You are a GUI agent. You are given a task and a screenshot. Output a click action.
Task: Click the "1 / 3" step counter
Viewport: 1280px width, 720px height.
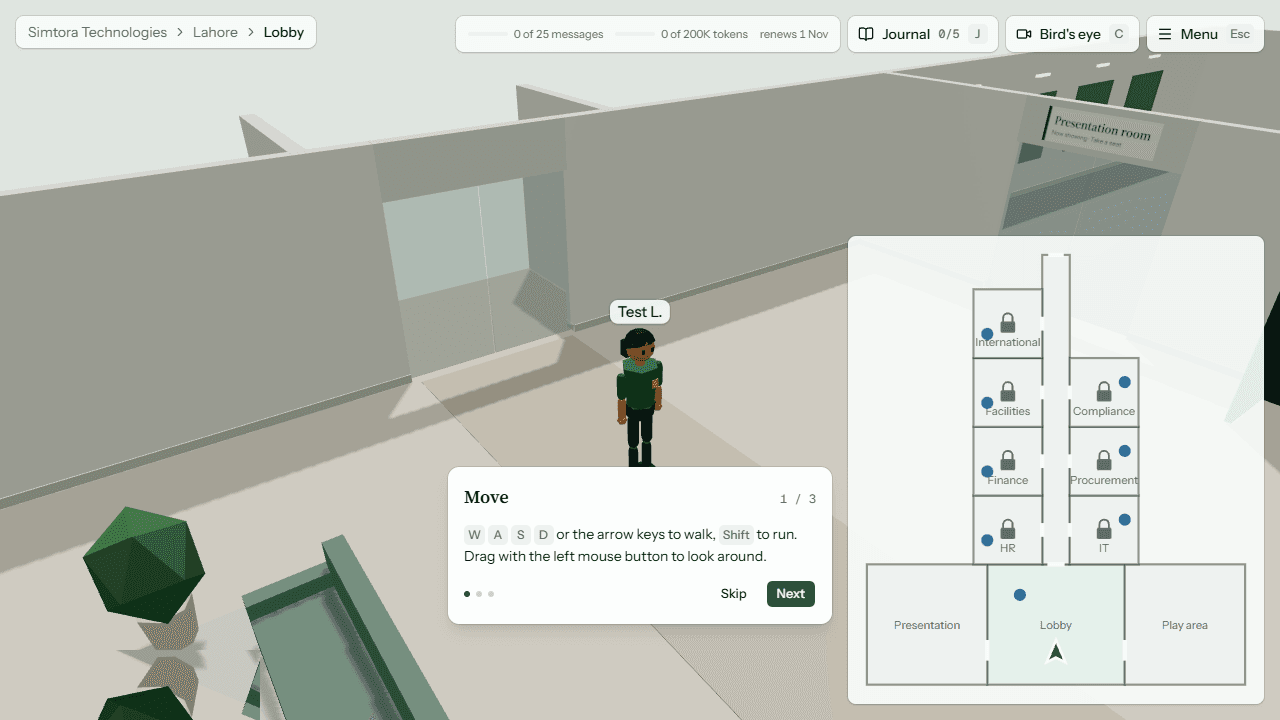point(798,499)
